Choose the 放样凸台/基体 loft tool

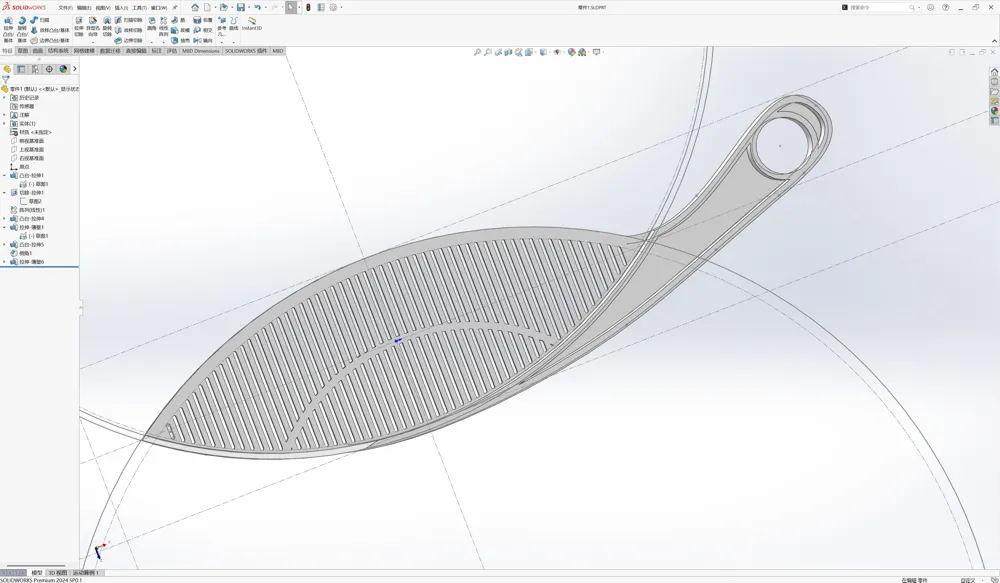click(x=50, y=30)
